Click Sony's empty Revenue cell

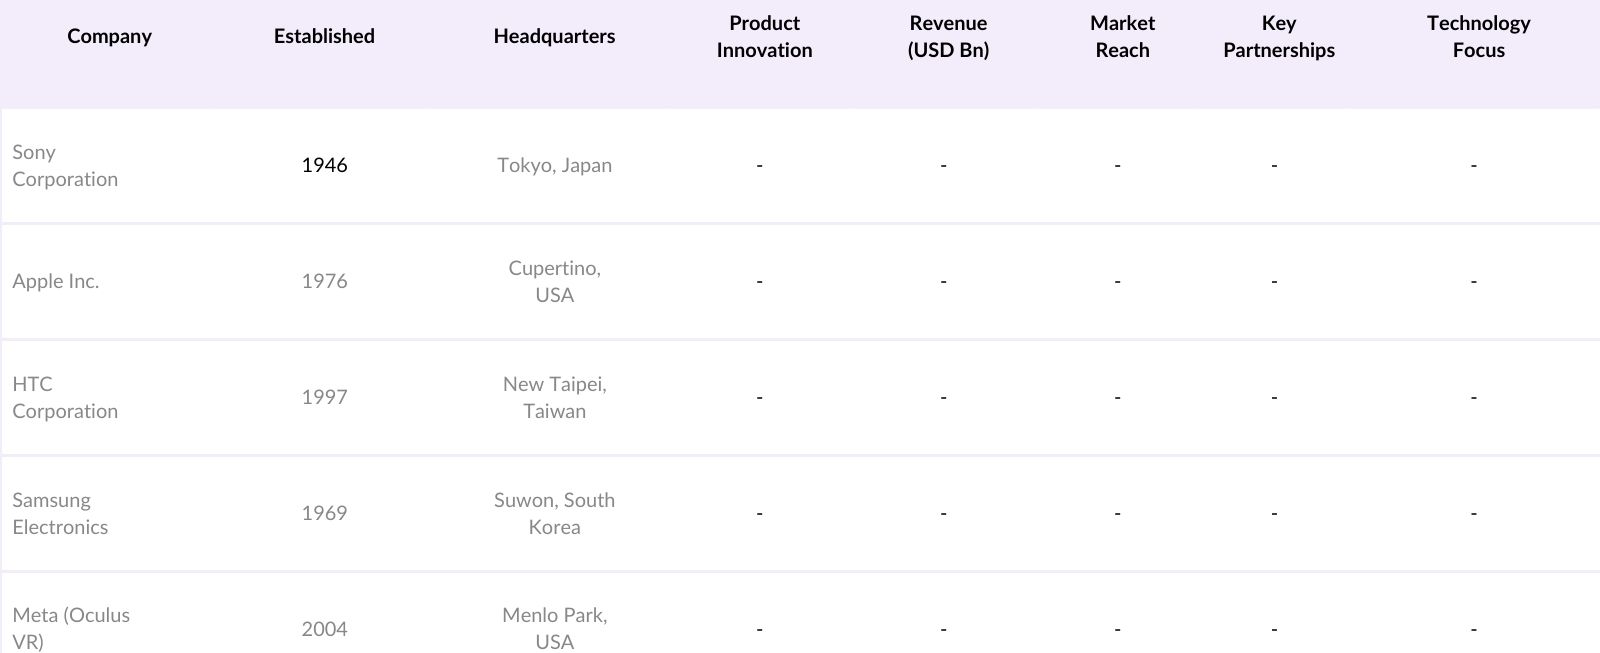point(943,166)
